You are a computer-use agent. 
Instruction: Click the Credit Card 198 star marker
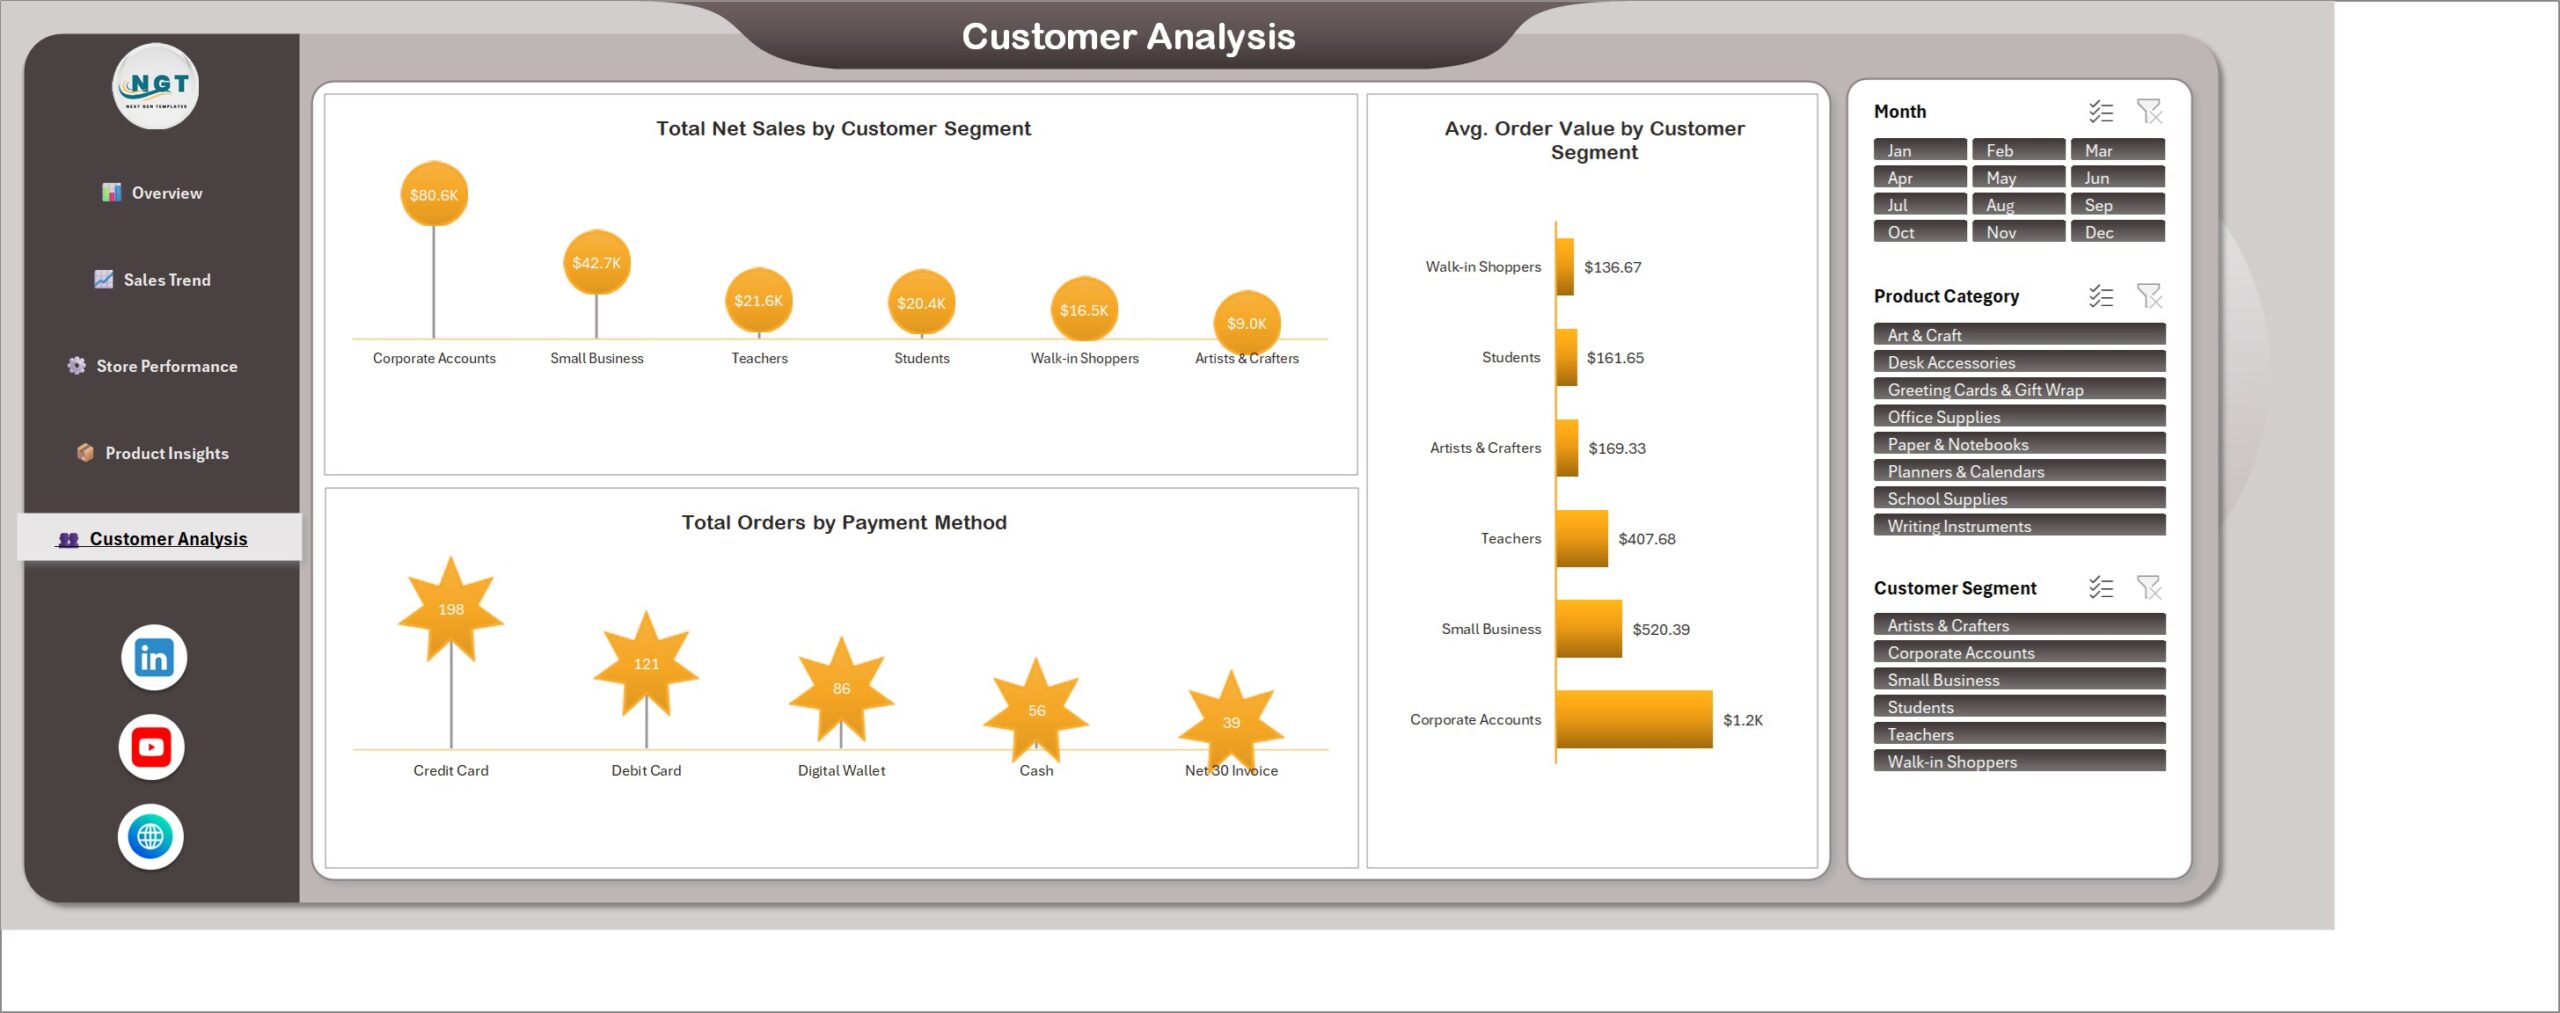(x=451, y=609)
